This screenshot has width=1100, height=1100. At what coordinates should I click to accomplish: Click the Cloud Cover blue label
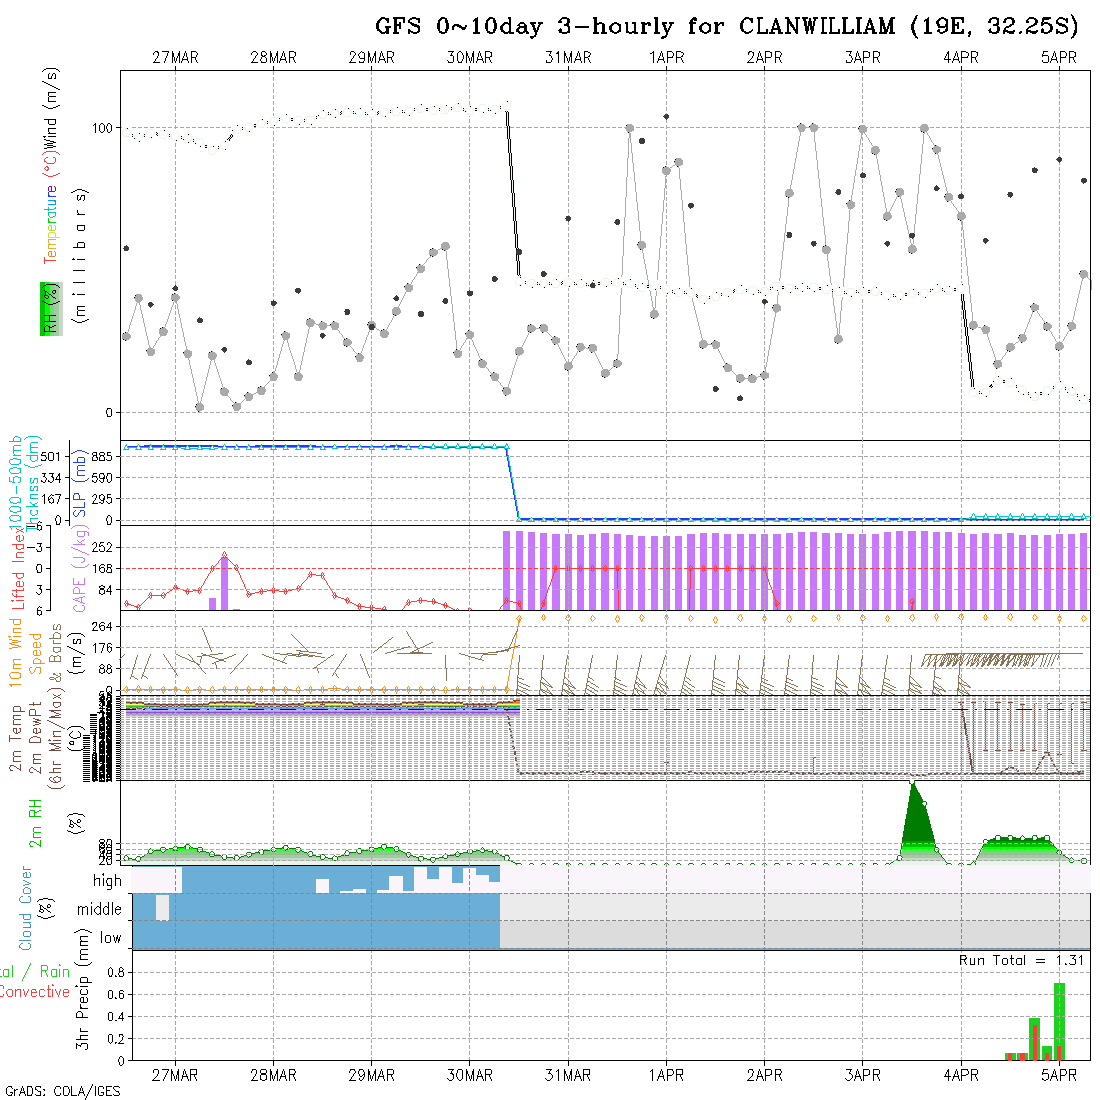coord(26,908)
